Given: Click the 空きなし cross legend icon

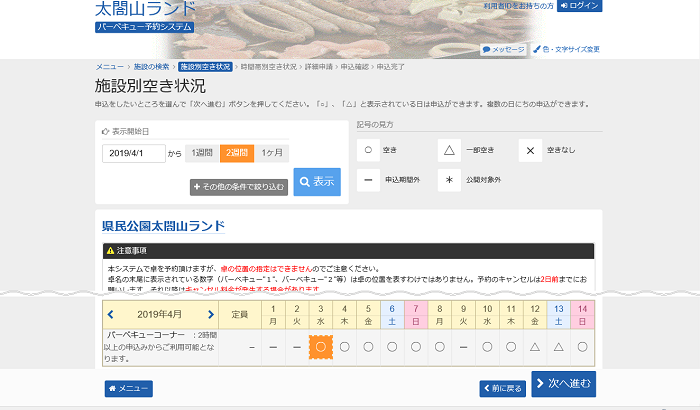Looking at the screenshot, I should [530, 151].
